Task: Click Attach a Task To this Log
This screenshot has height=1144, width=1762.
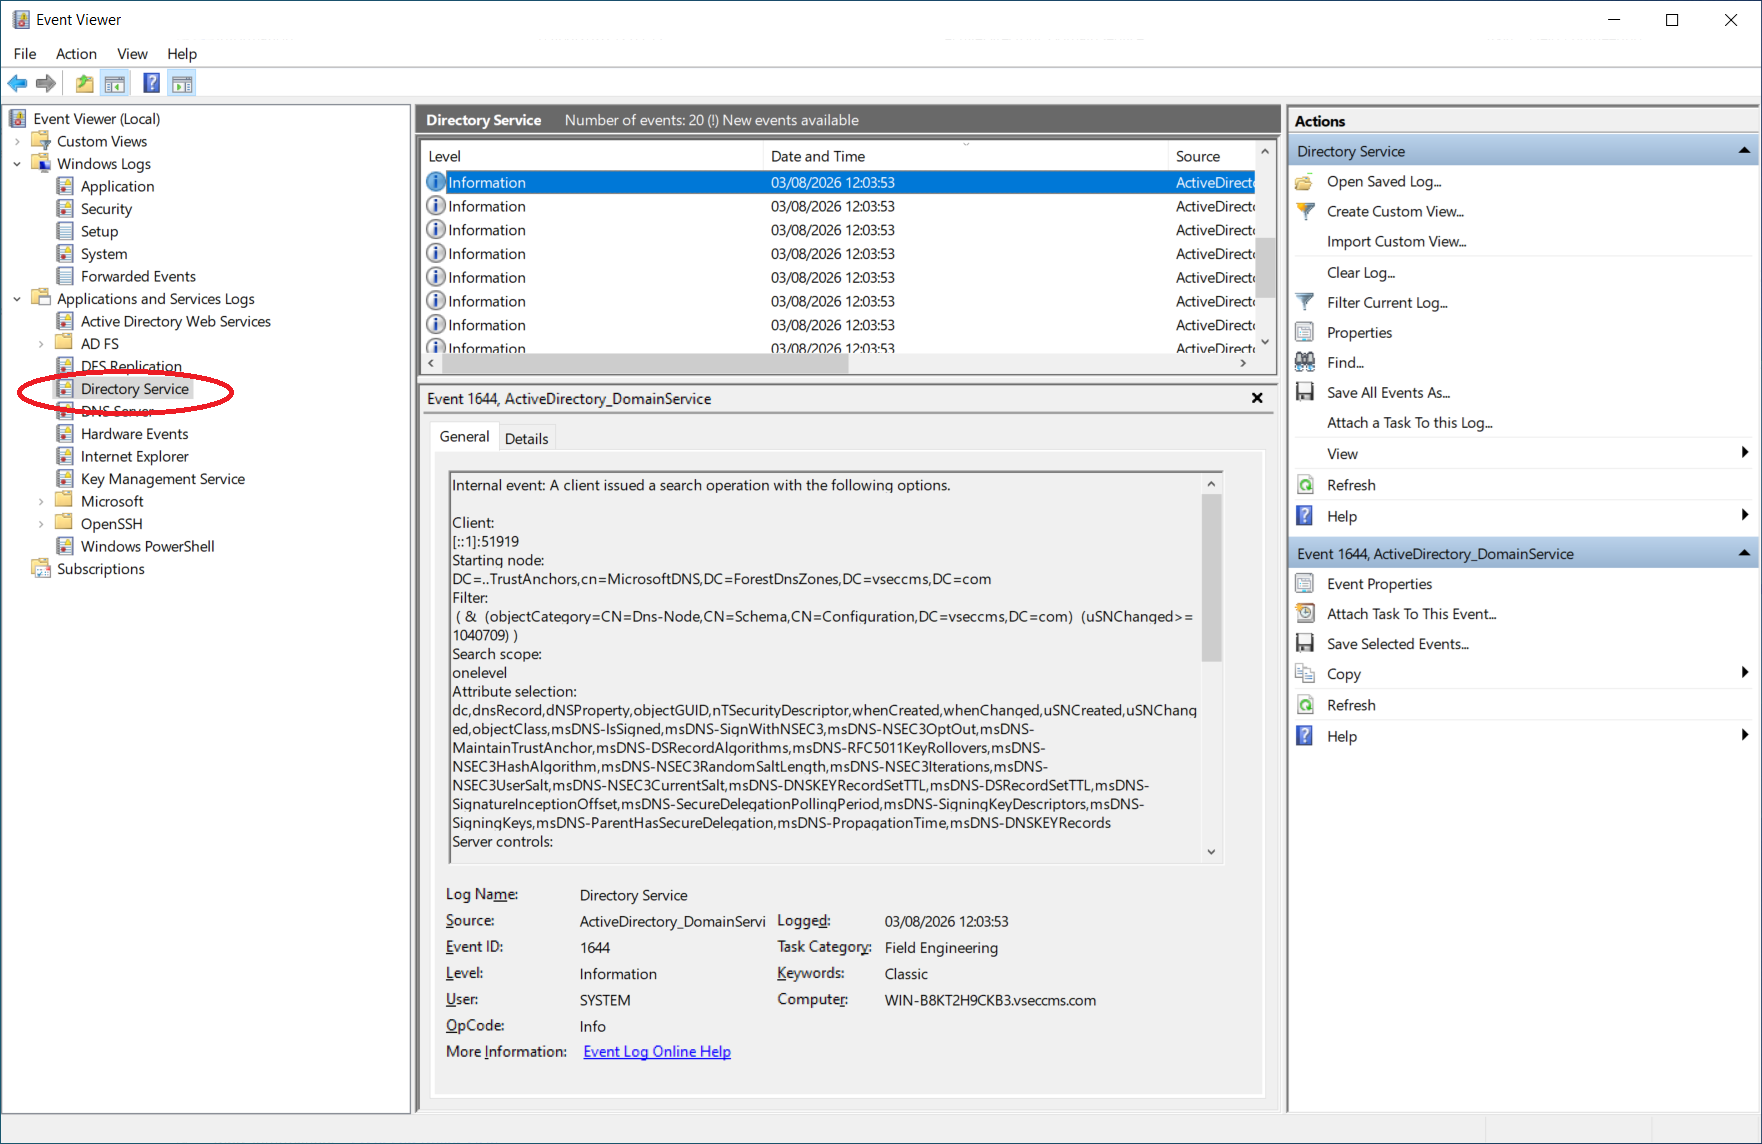Action: [x=1409, y=423]
